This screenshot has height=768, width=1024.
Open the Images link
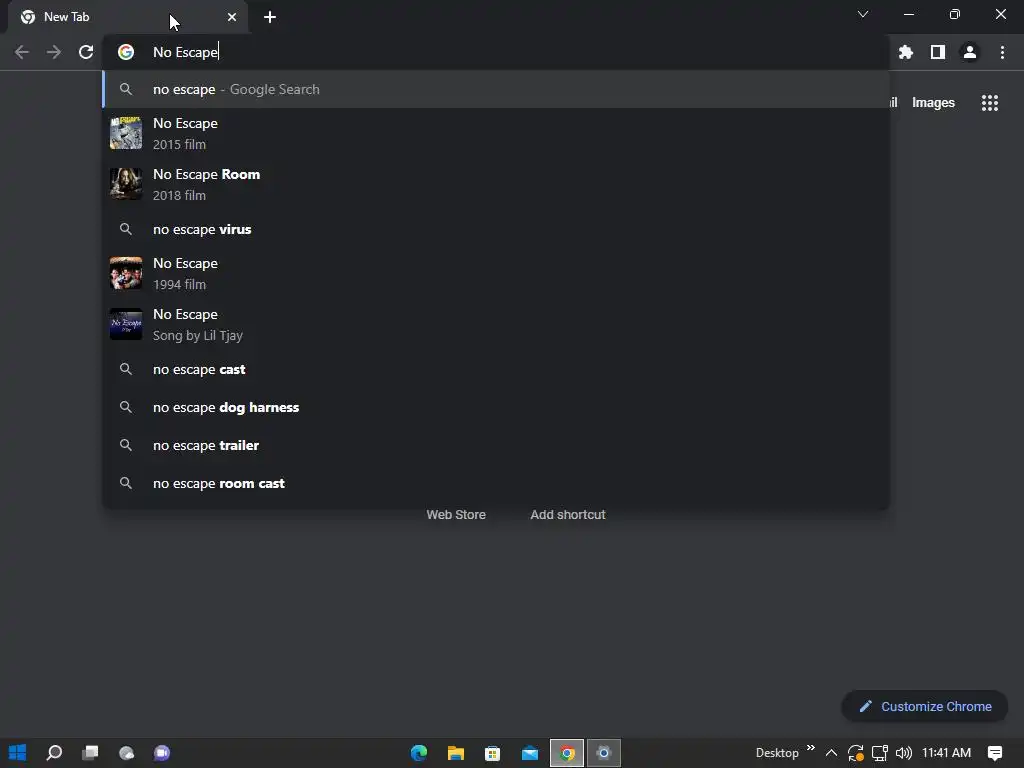(933, 103)
